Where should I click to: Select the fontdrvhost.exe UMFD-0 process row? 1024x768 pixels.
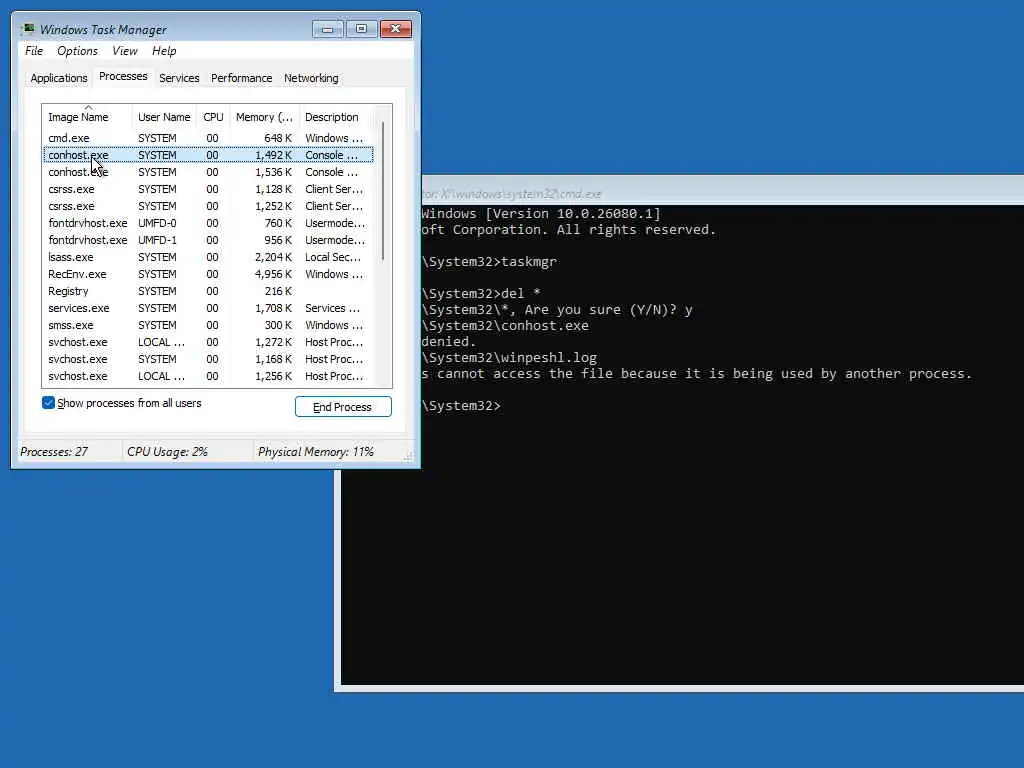(x=208, y=223)
